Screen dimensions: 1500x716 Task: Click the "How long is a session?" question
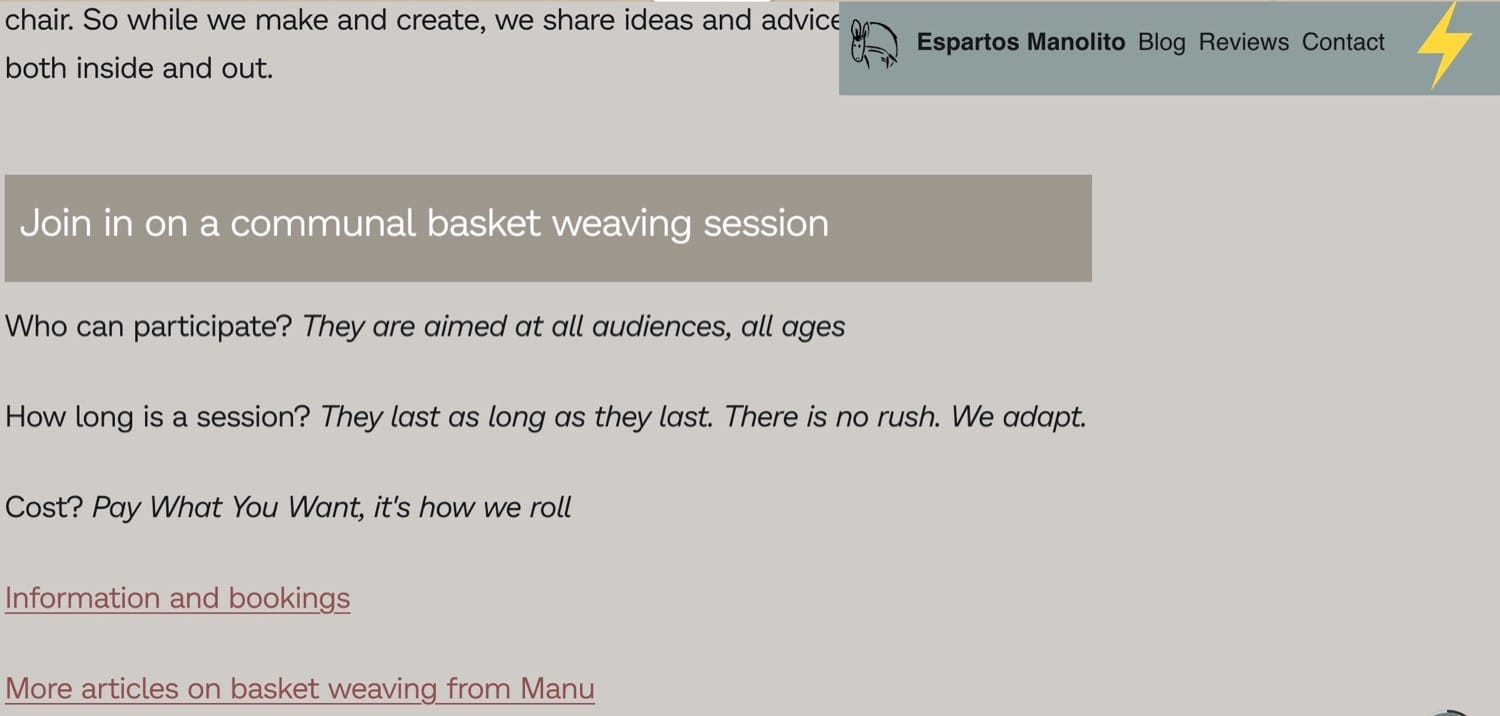(x=158, y=416)
